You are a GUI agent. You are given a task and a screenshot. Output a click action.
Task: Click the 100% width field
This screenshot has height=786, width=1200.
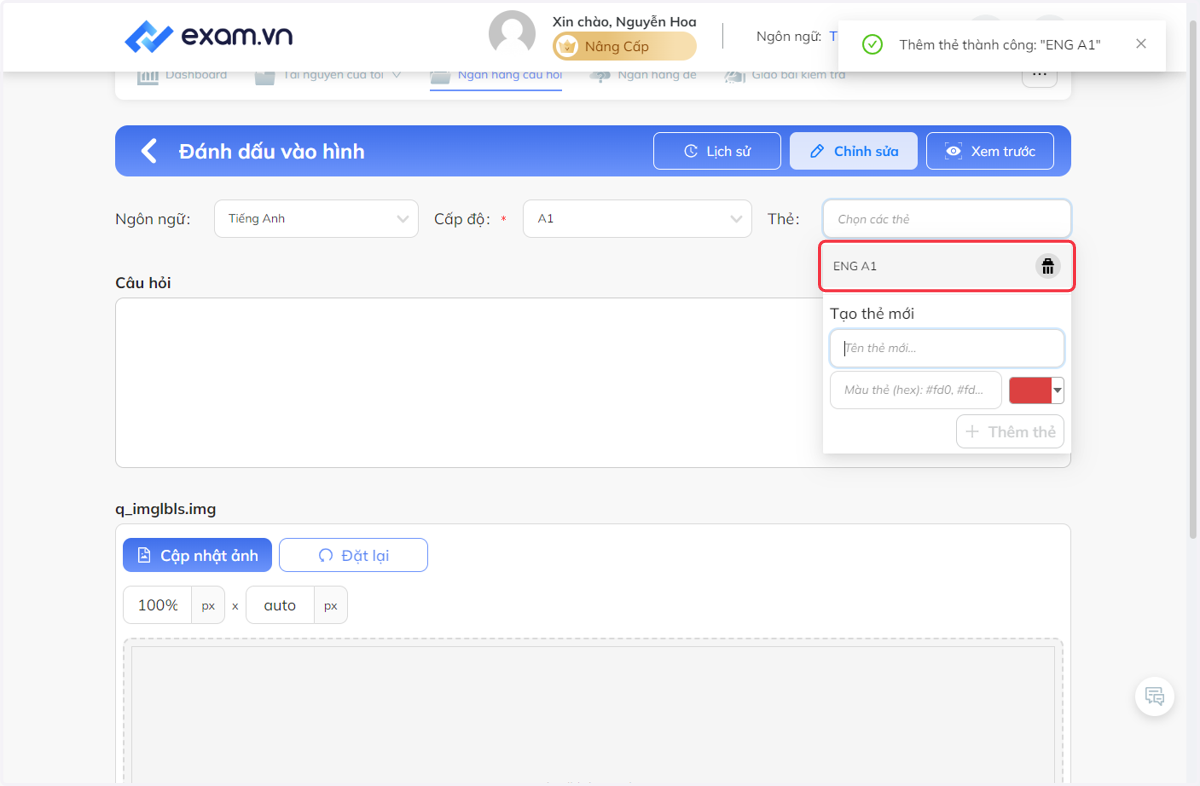[x=158, y=605]
